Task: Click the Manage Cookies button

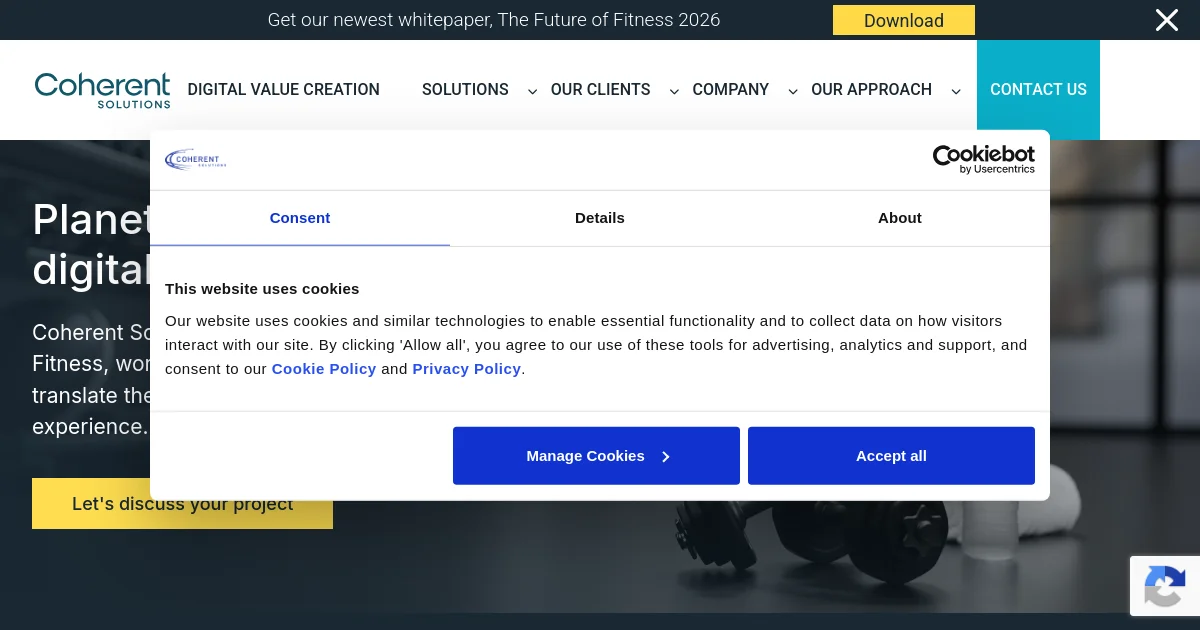Action: click(x=596, y=456)
